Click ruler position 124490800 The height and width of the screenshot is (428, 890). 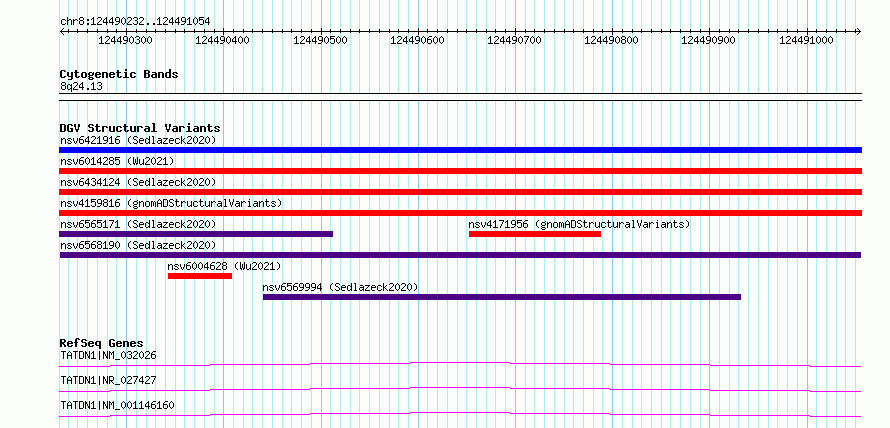(x=611, y=40)
